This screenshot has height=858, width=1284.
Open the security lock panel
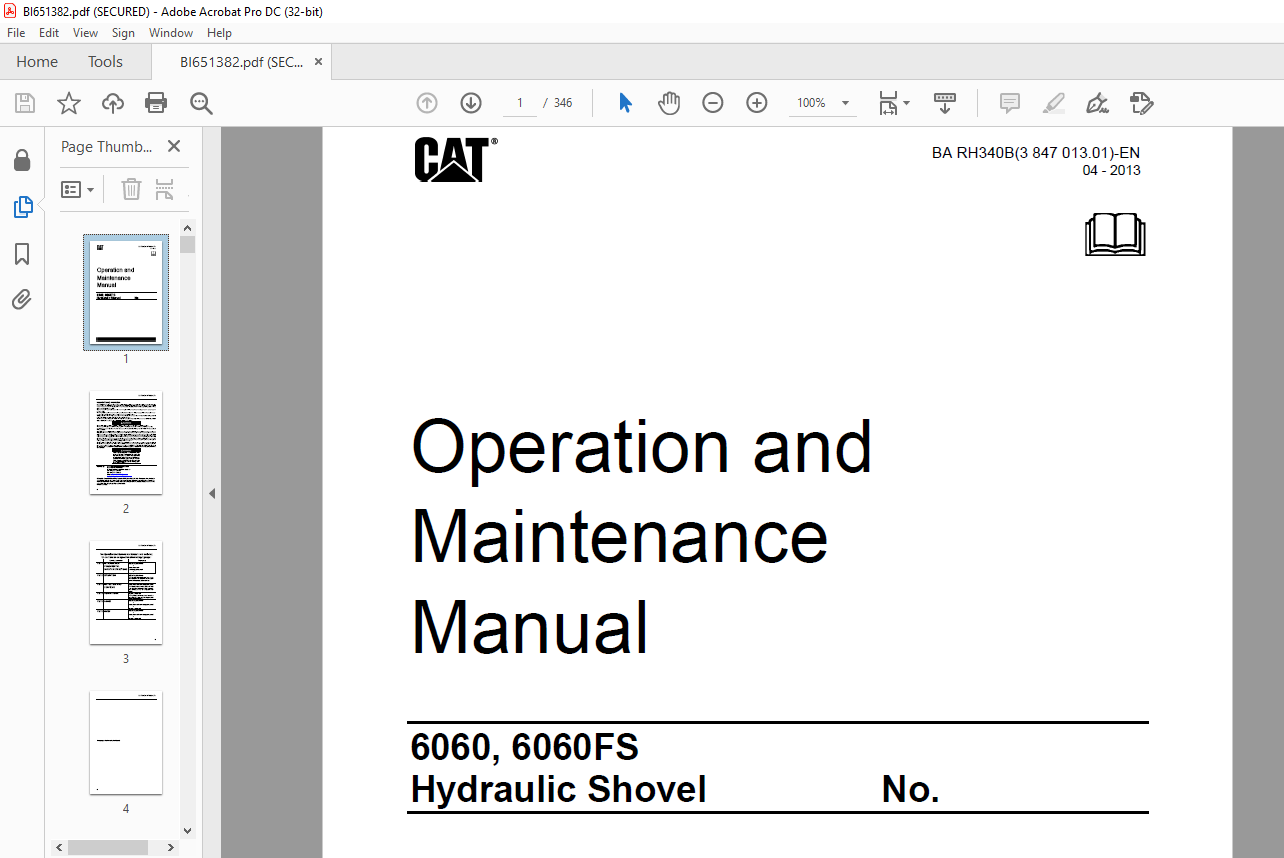tap(22, 160)
